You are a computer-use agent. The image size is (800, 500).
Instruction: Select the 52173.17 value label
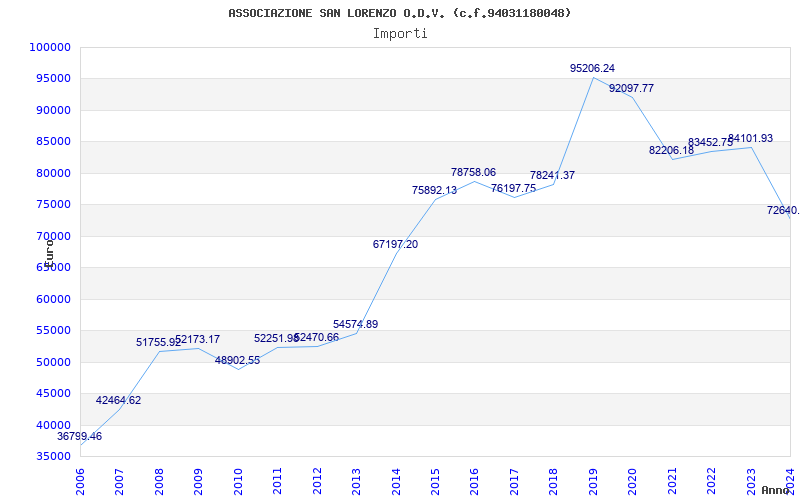point(197,339)
